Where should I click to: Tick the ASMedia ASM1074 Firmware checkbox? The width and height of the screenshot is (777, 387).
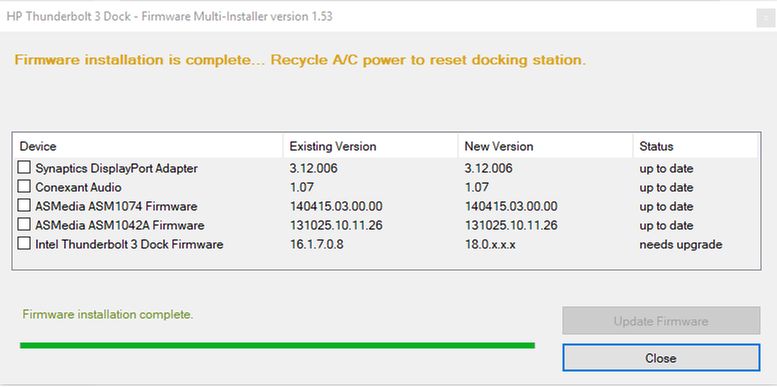pos(24,206)
